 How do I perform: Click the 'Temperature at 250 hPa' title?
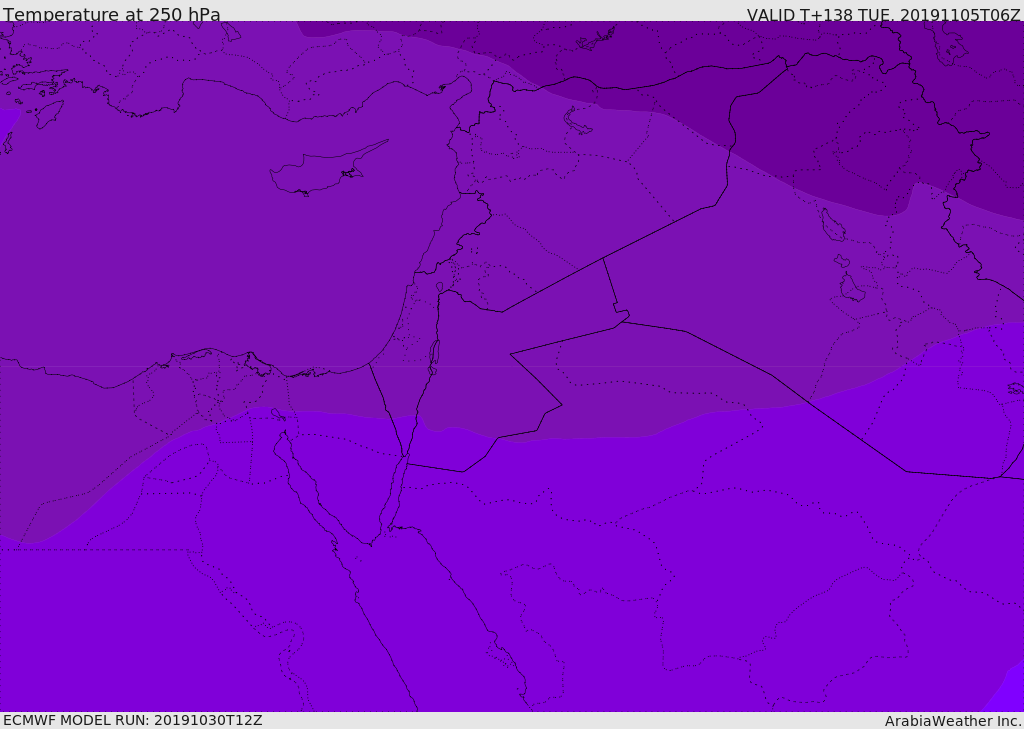pos(112,14)
